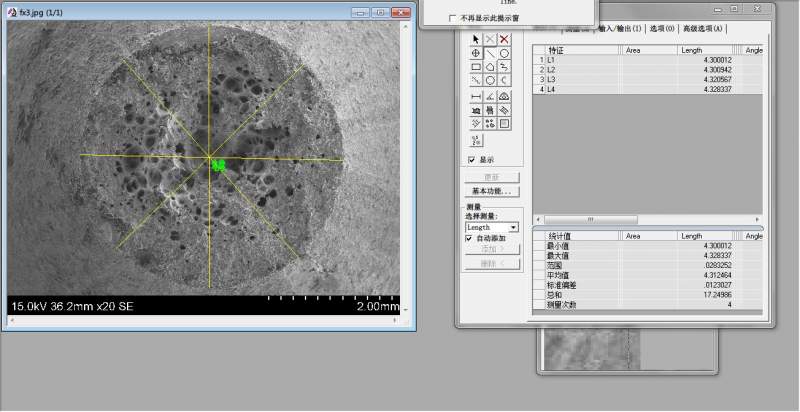Screen dimensions: 800x412
Task: Select the circle measurement tool
Action: (x=504, y=53)
